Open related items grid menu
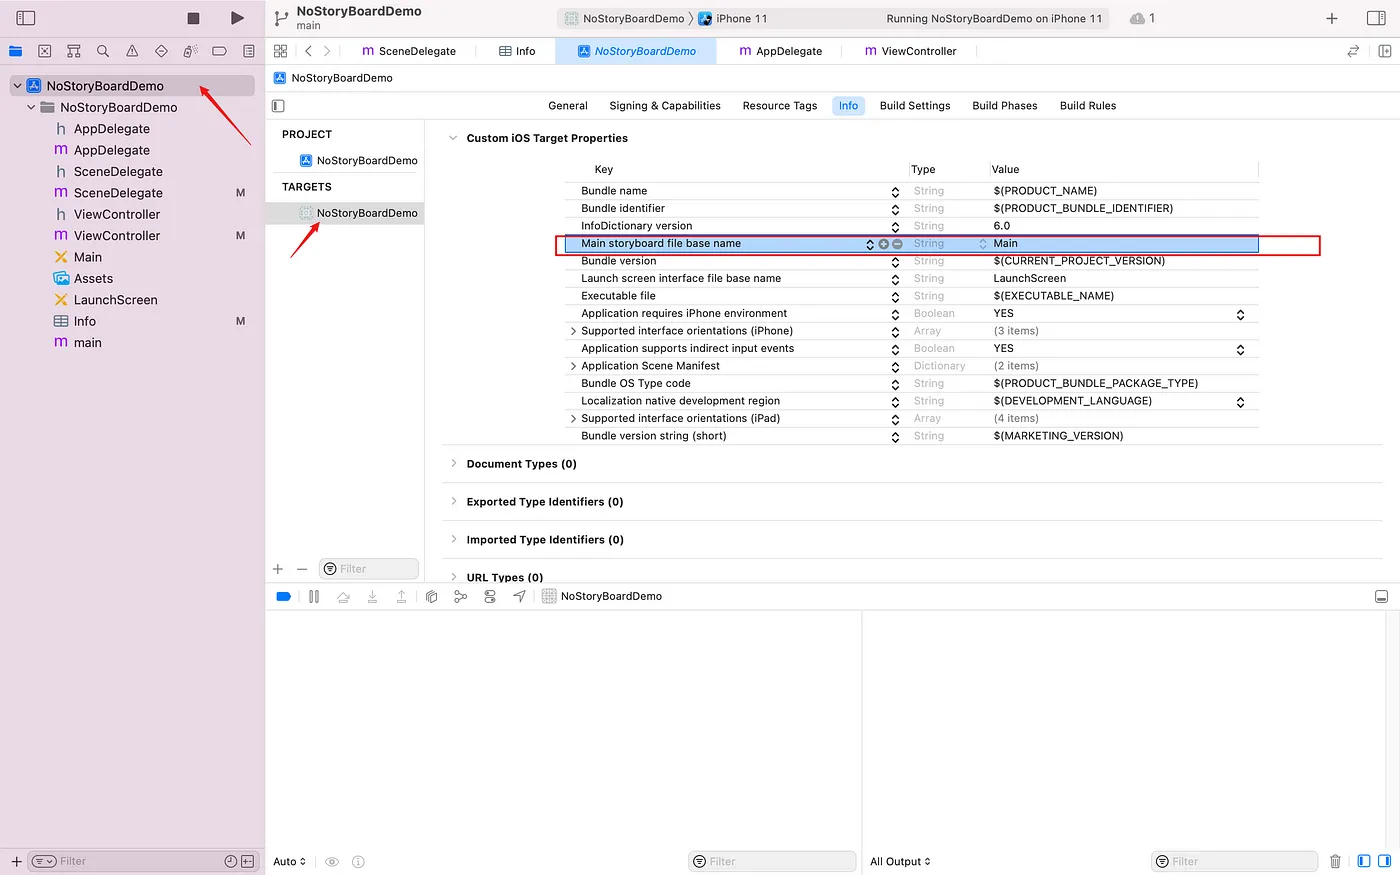 [x=280, y=51]
